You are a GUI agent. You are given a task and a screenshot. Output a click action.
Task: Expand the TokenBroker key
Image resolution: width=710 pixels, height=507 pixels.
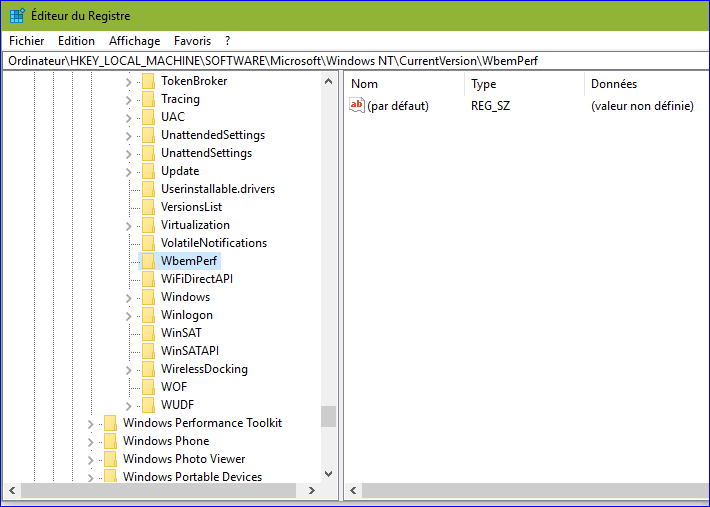129,82
